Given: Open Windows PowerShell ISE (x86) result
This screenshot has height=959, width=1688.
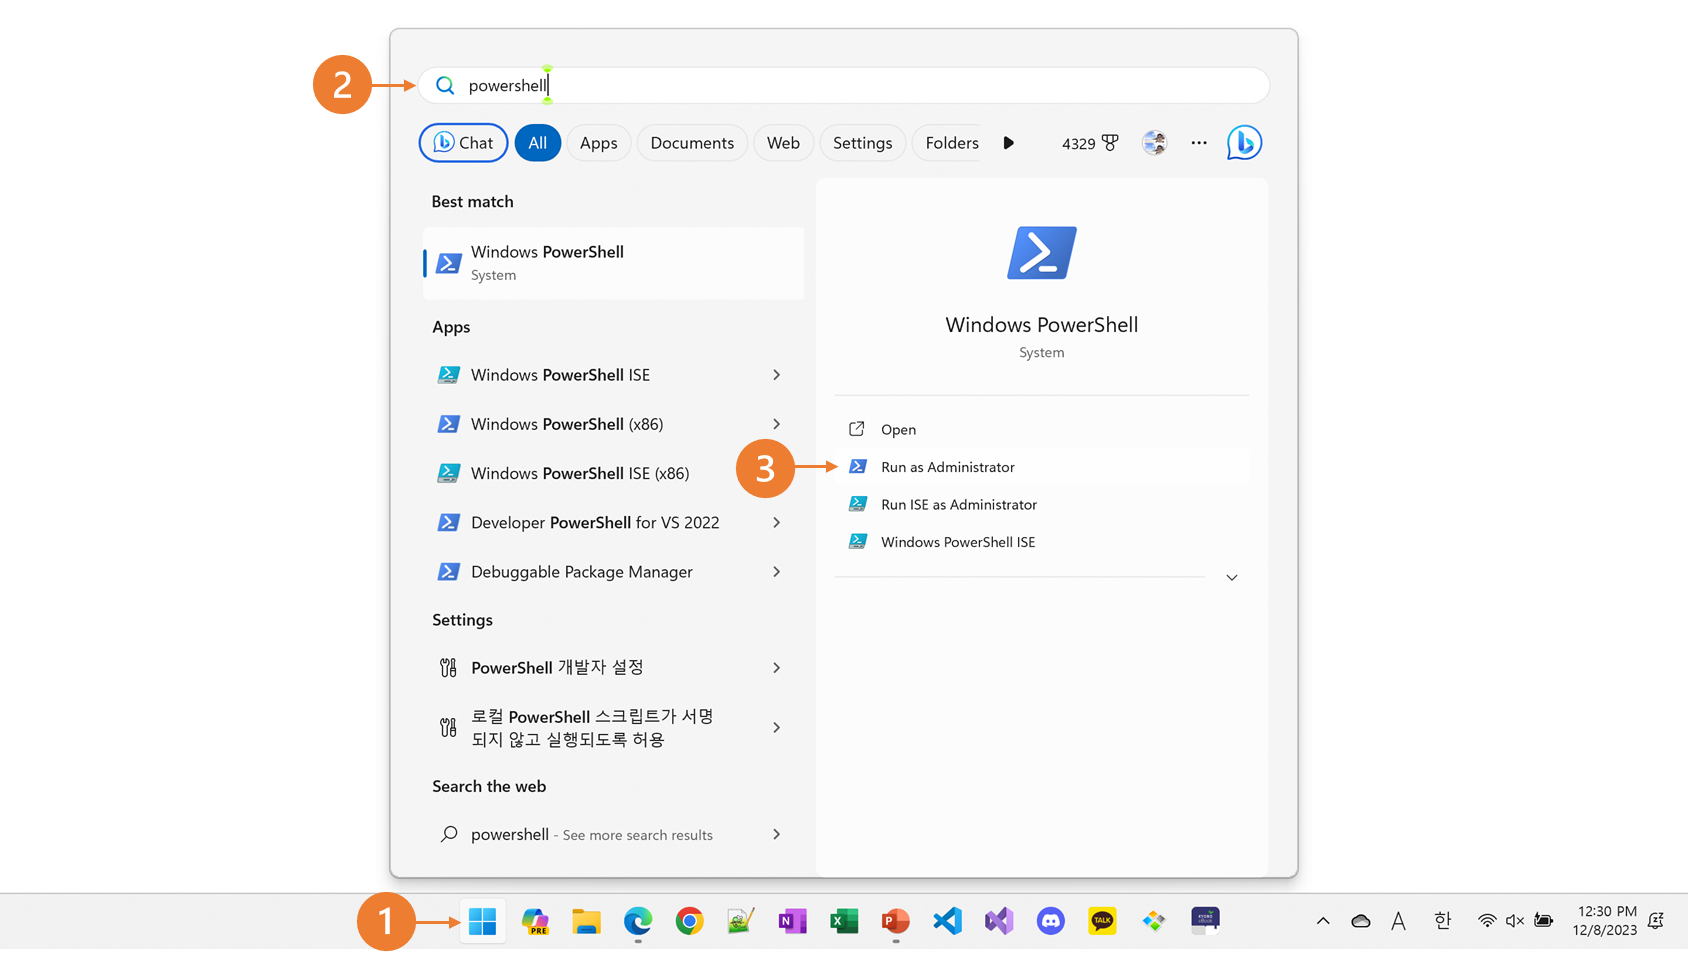Looking at the screenshot, I should click(613, 473).
